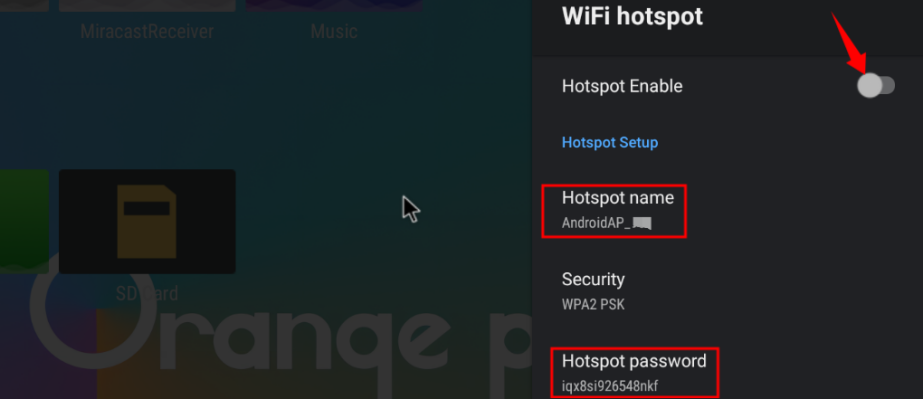Open the Security setting
Viewport: 923px width, 399px height.
728,291
